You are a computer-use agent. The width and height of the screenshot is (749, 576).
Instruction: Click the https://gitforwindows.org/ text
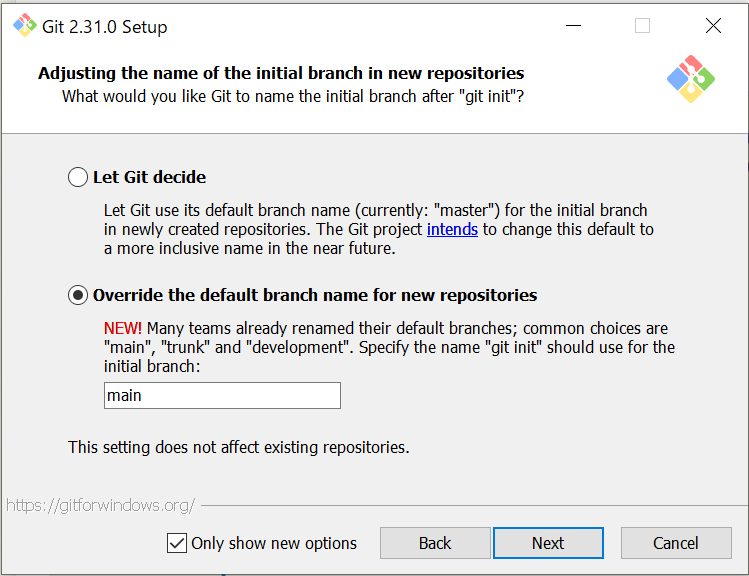tap(101, 505)
